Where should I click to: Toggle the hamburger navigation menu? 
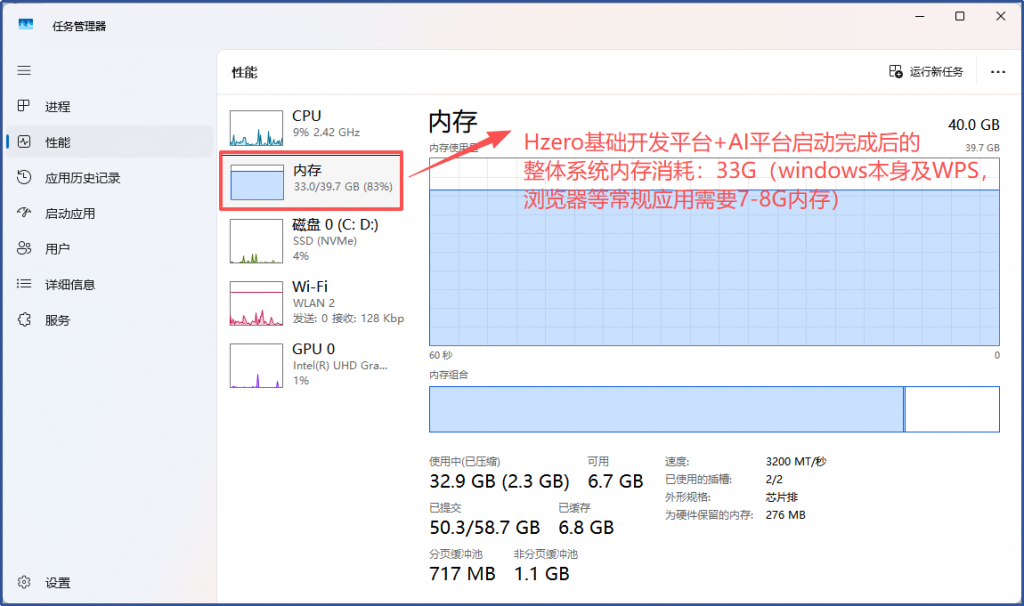click(x=24, y=71)
